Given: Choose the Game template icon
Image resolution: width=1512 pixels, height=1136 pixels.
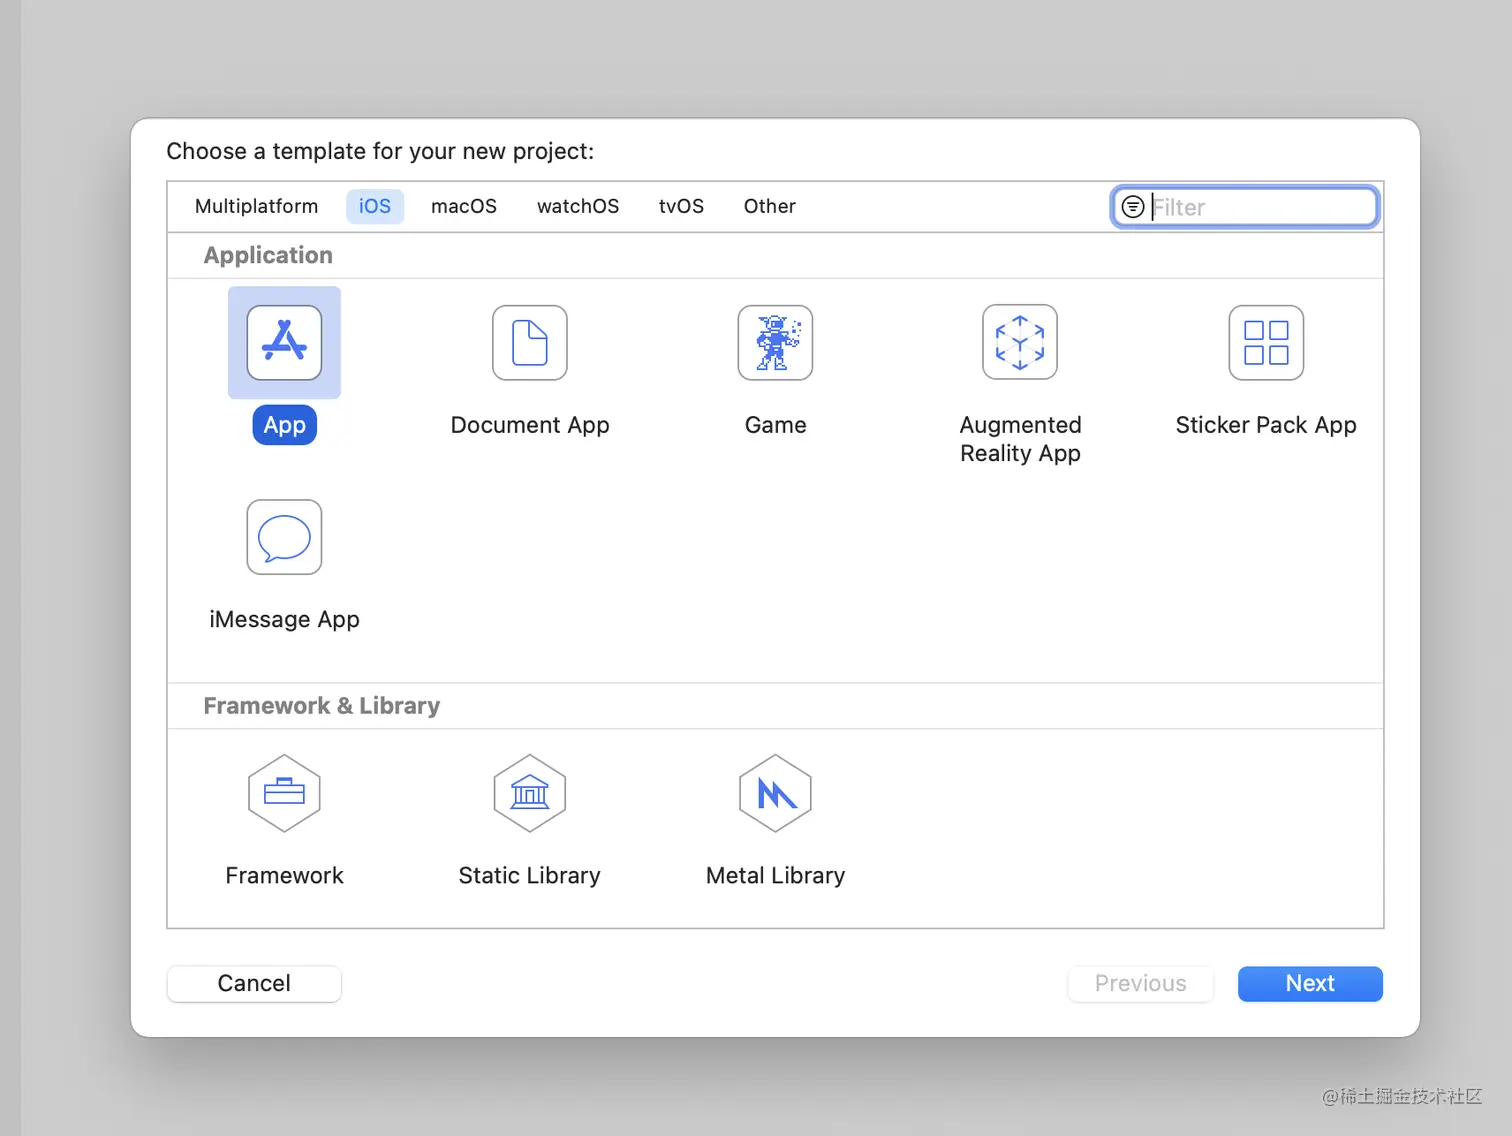Looking at the screenshot, I should (775, 343).
